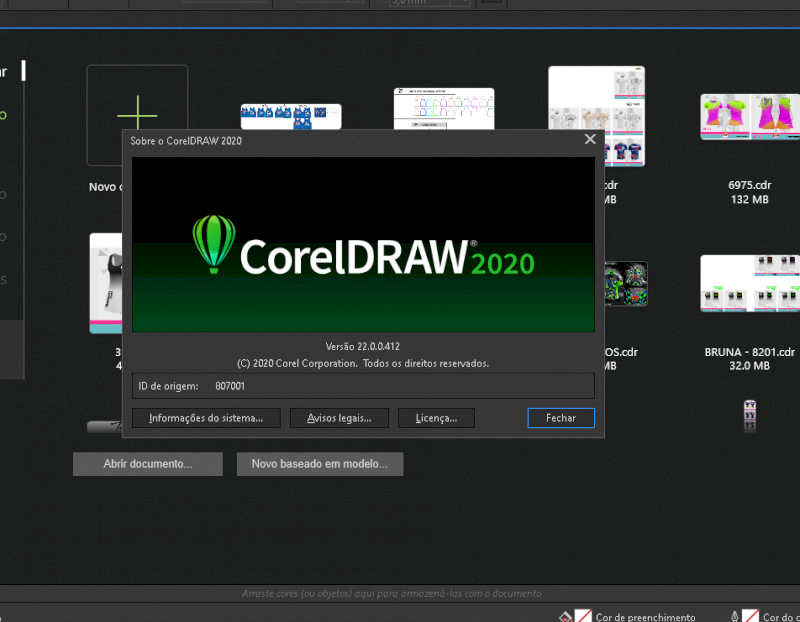Open the thumbnail showing a row of blue jerseys
The image size is (800, 622).
tap(291, 116)
